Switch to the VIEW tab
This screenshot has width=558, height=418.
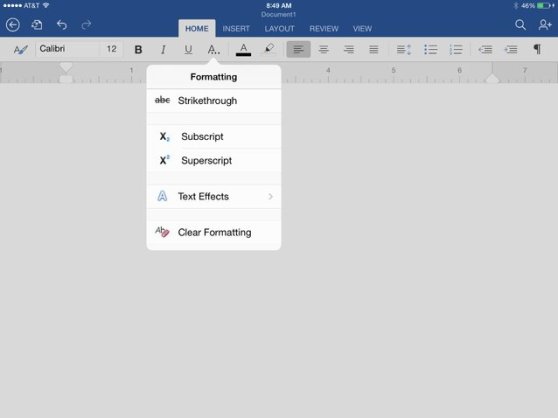point(362,29)
